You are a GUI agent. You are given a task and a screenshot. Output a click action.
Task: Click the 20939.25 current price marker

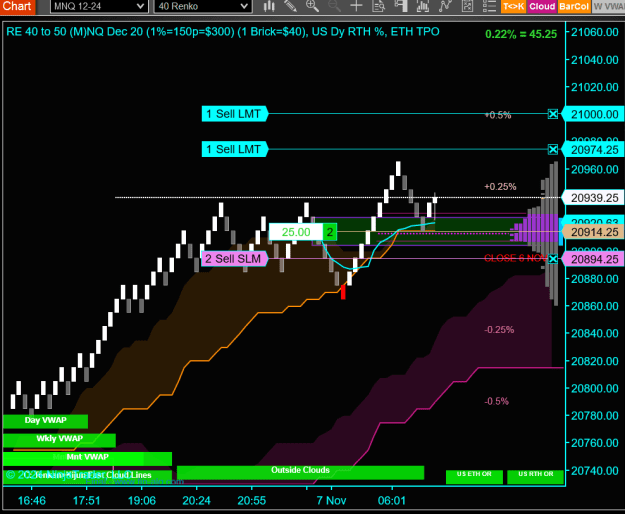pyautogui.click(x=594, y=198)
